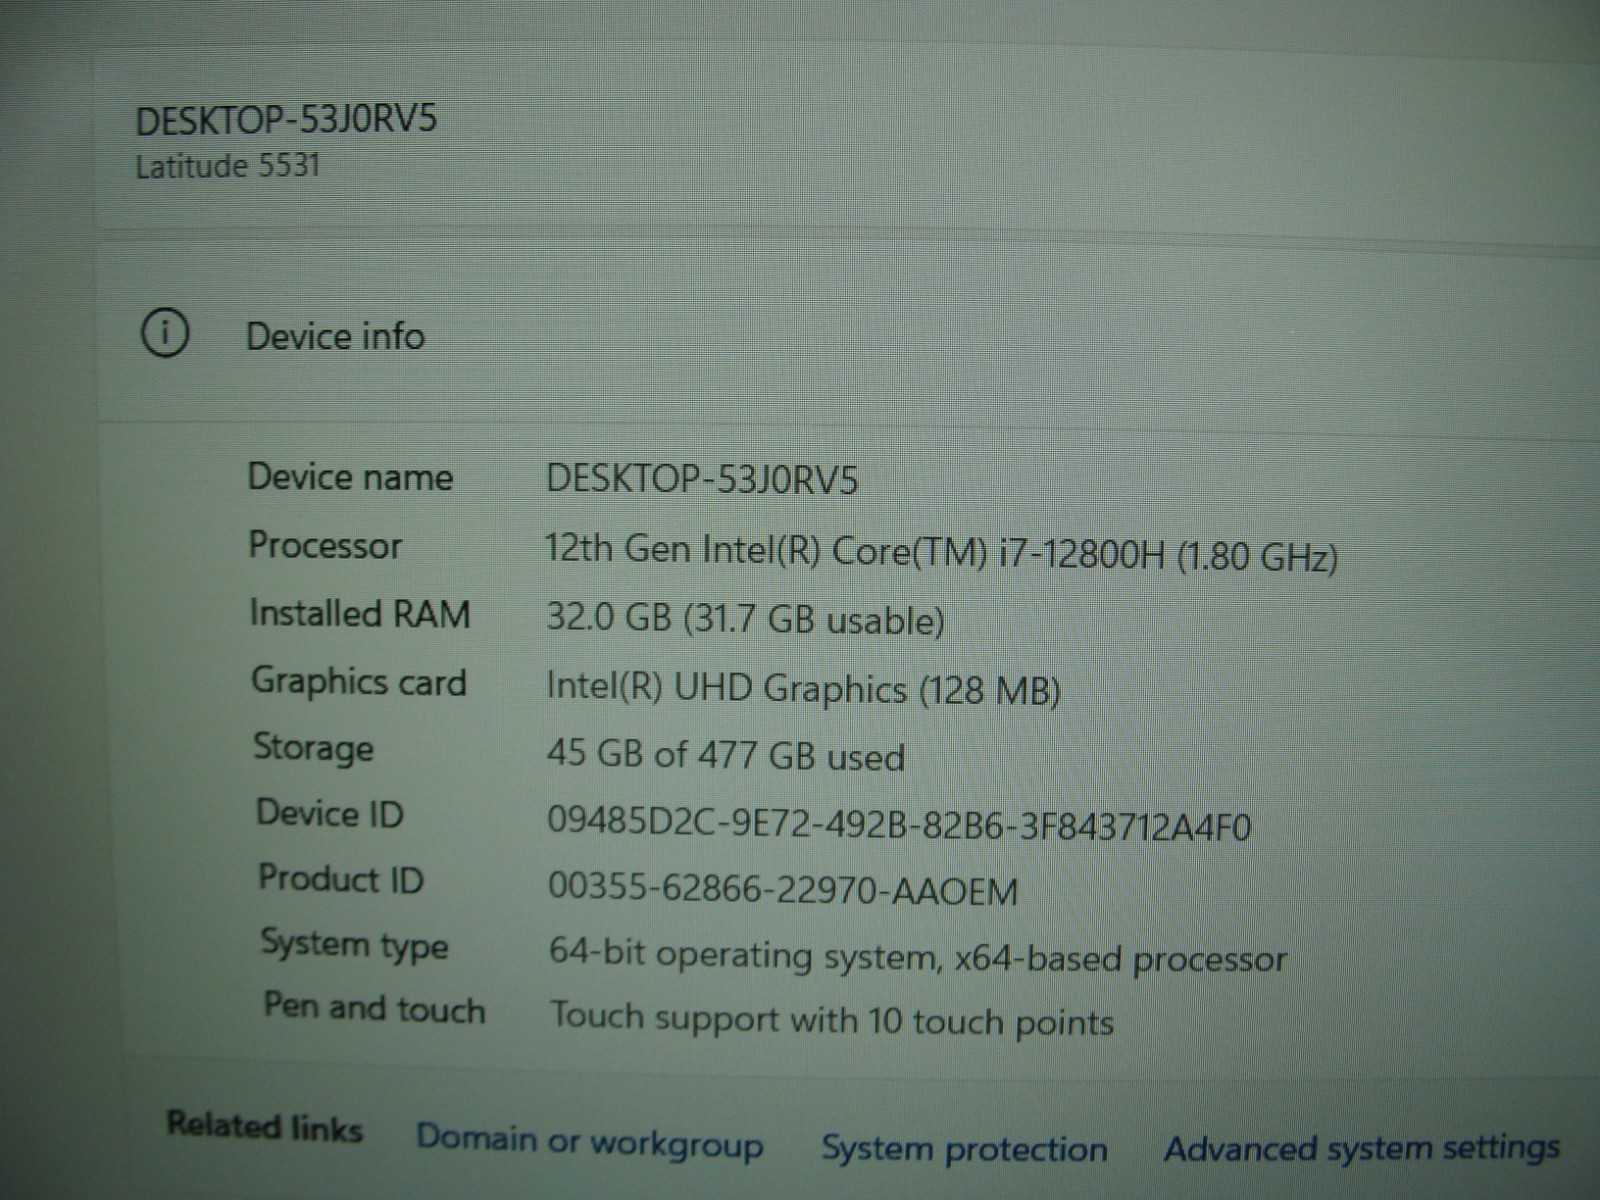
Task: Click the Product ID label
Action: pyautogui.click(x=341, y=878)
